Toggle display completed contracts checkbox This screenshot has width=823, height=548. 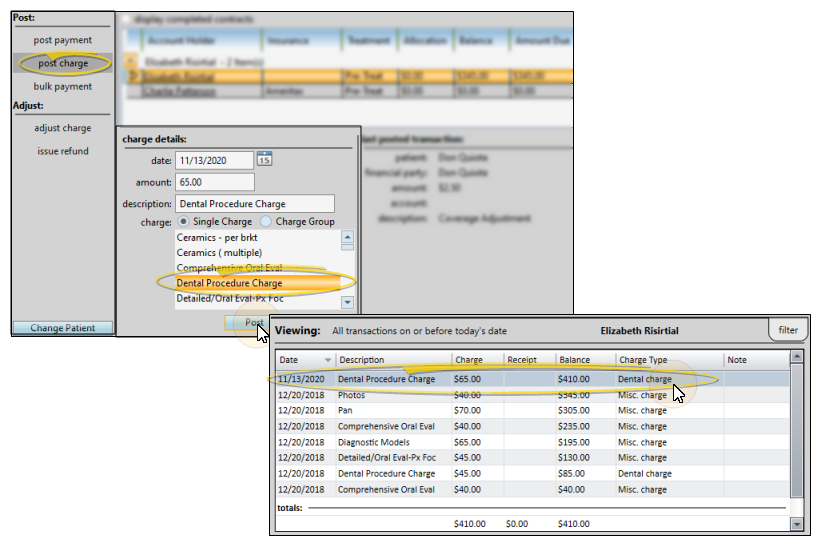[x=127, y=18]
